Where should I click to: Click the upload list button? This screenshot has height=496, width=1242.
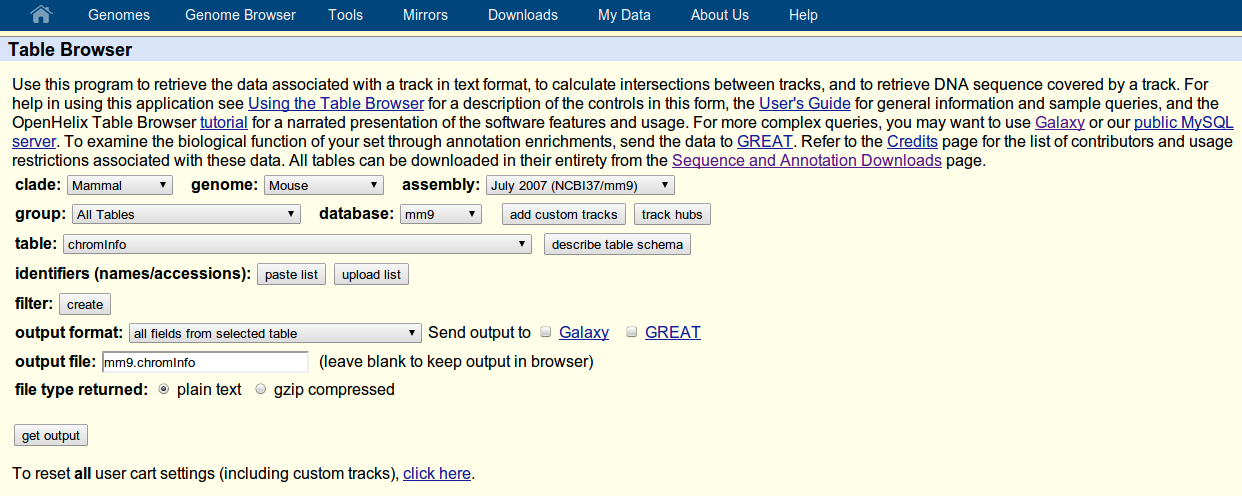371,274
